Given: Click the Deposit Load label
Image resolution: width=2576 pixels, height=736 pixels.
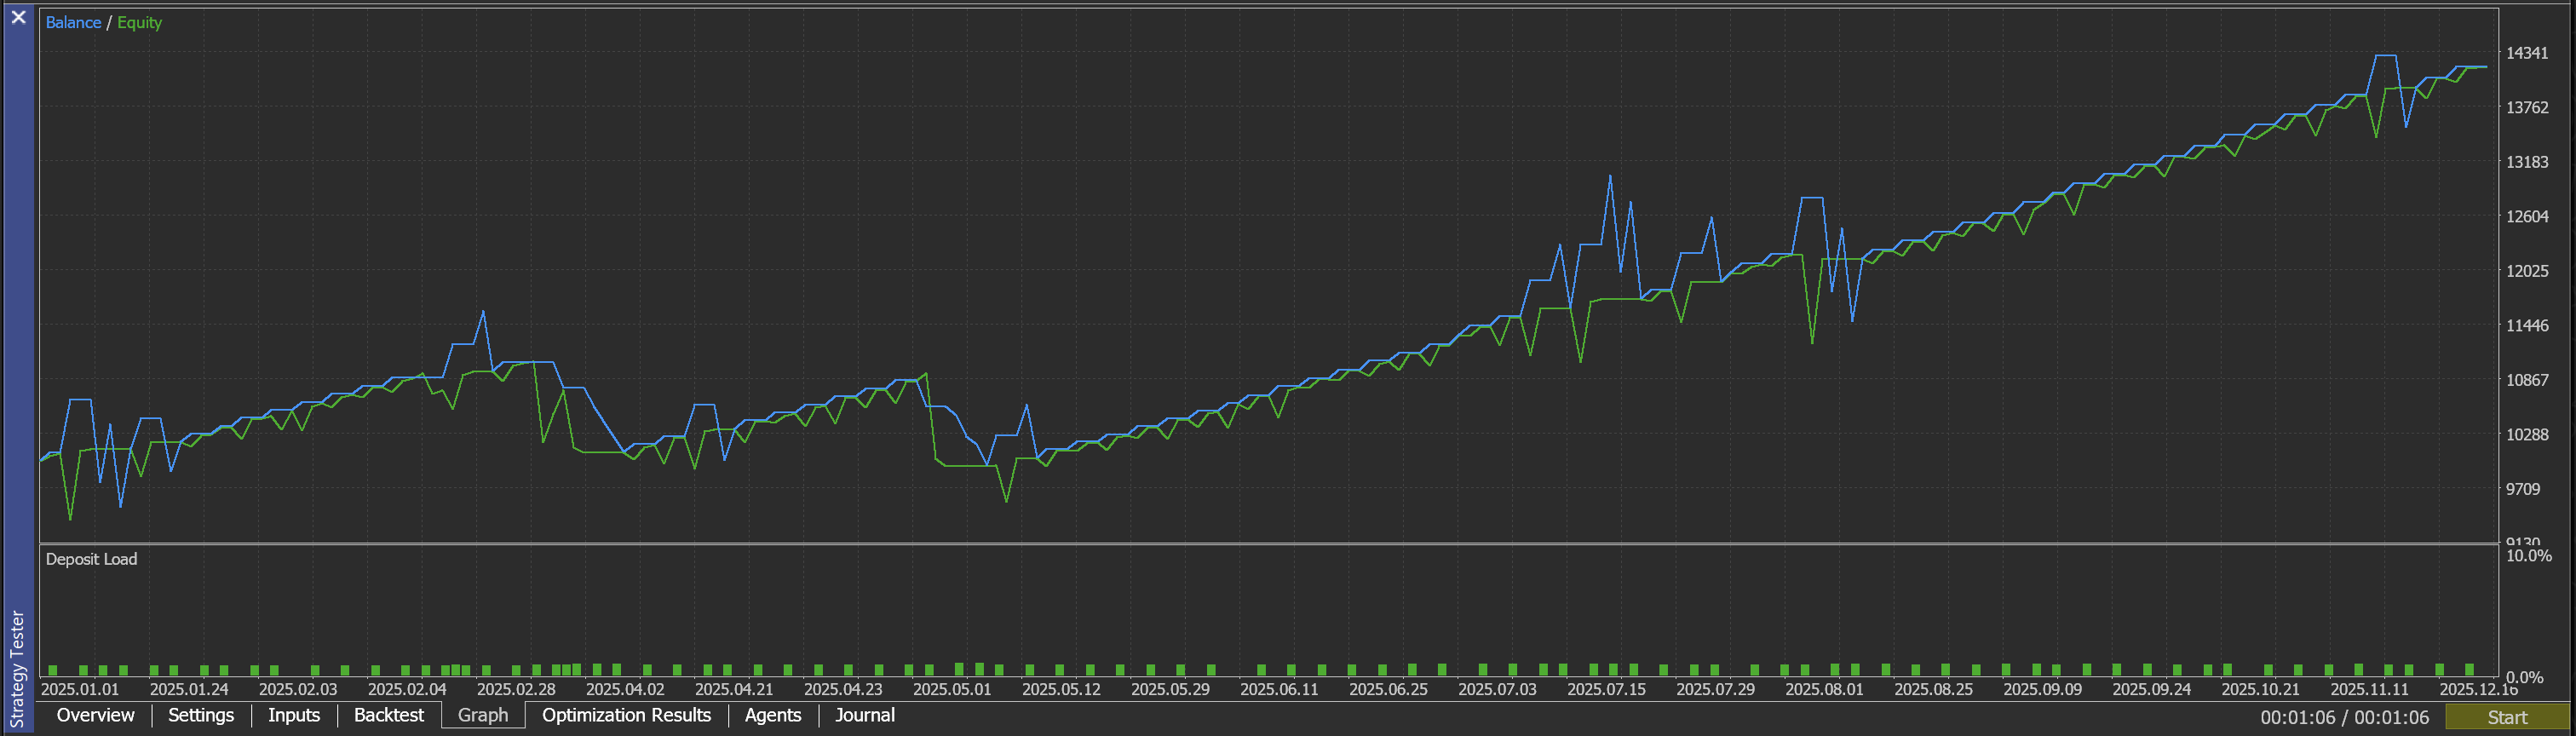Looking at the screenshot, I should pyautogui.click(x=91, y=559).
